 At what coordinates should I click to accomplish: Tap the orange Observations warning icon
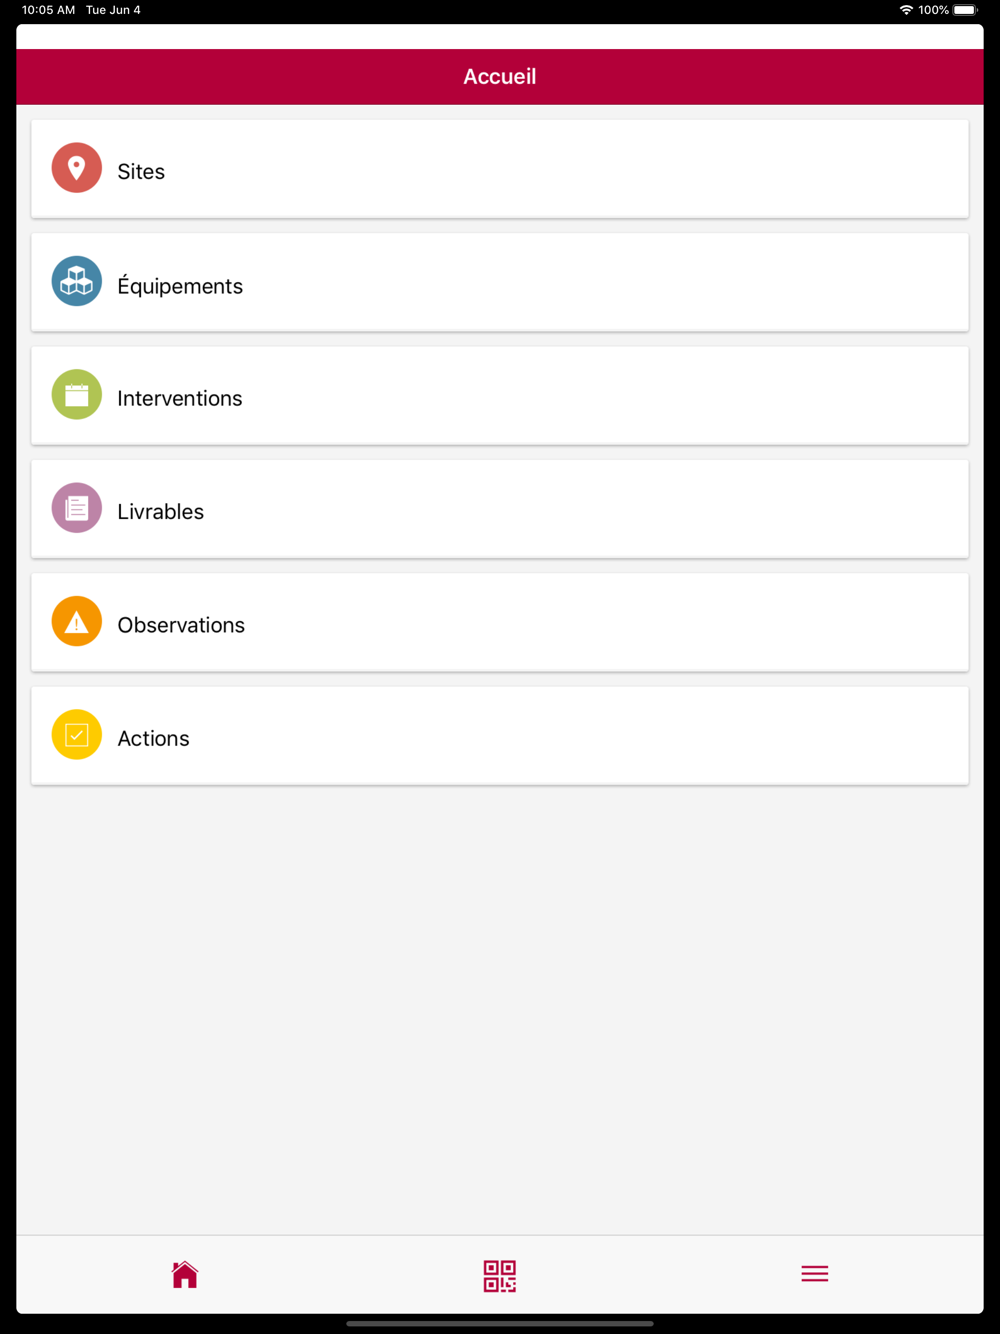(77, 621)
